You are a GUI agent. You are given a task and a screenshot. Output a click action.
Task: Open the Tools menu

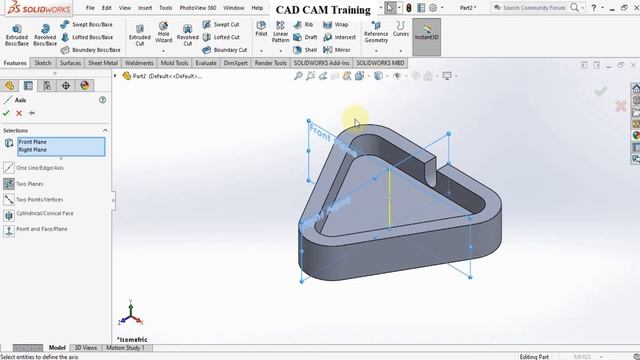point(165,8)
